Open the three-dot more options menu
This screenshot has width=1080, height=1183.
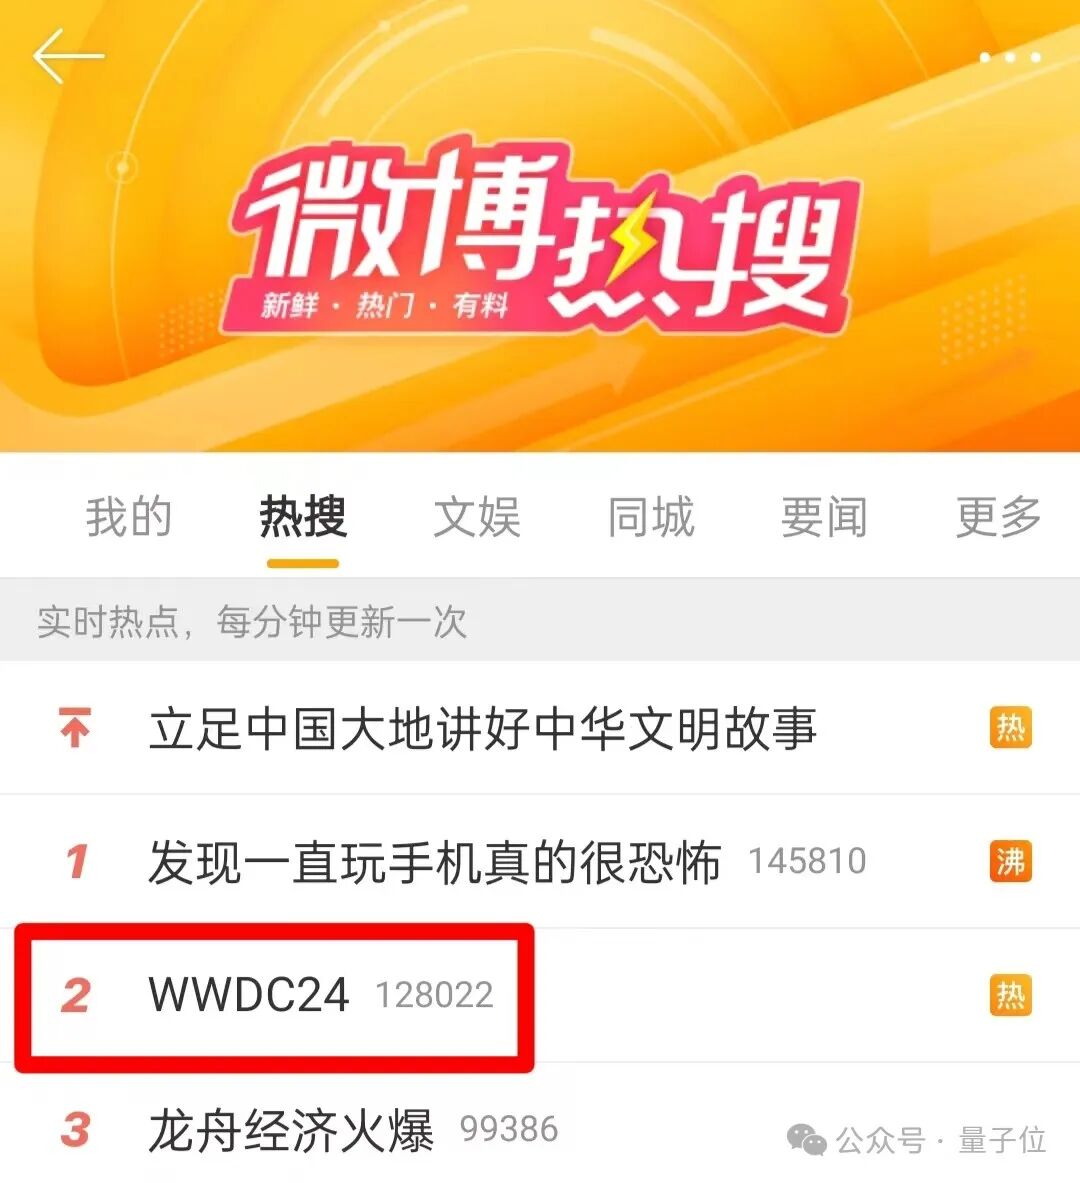click(1009, 57)
